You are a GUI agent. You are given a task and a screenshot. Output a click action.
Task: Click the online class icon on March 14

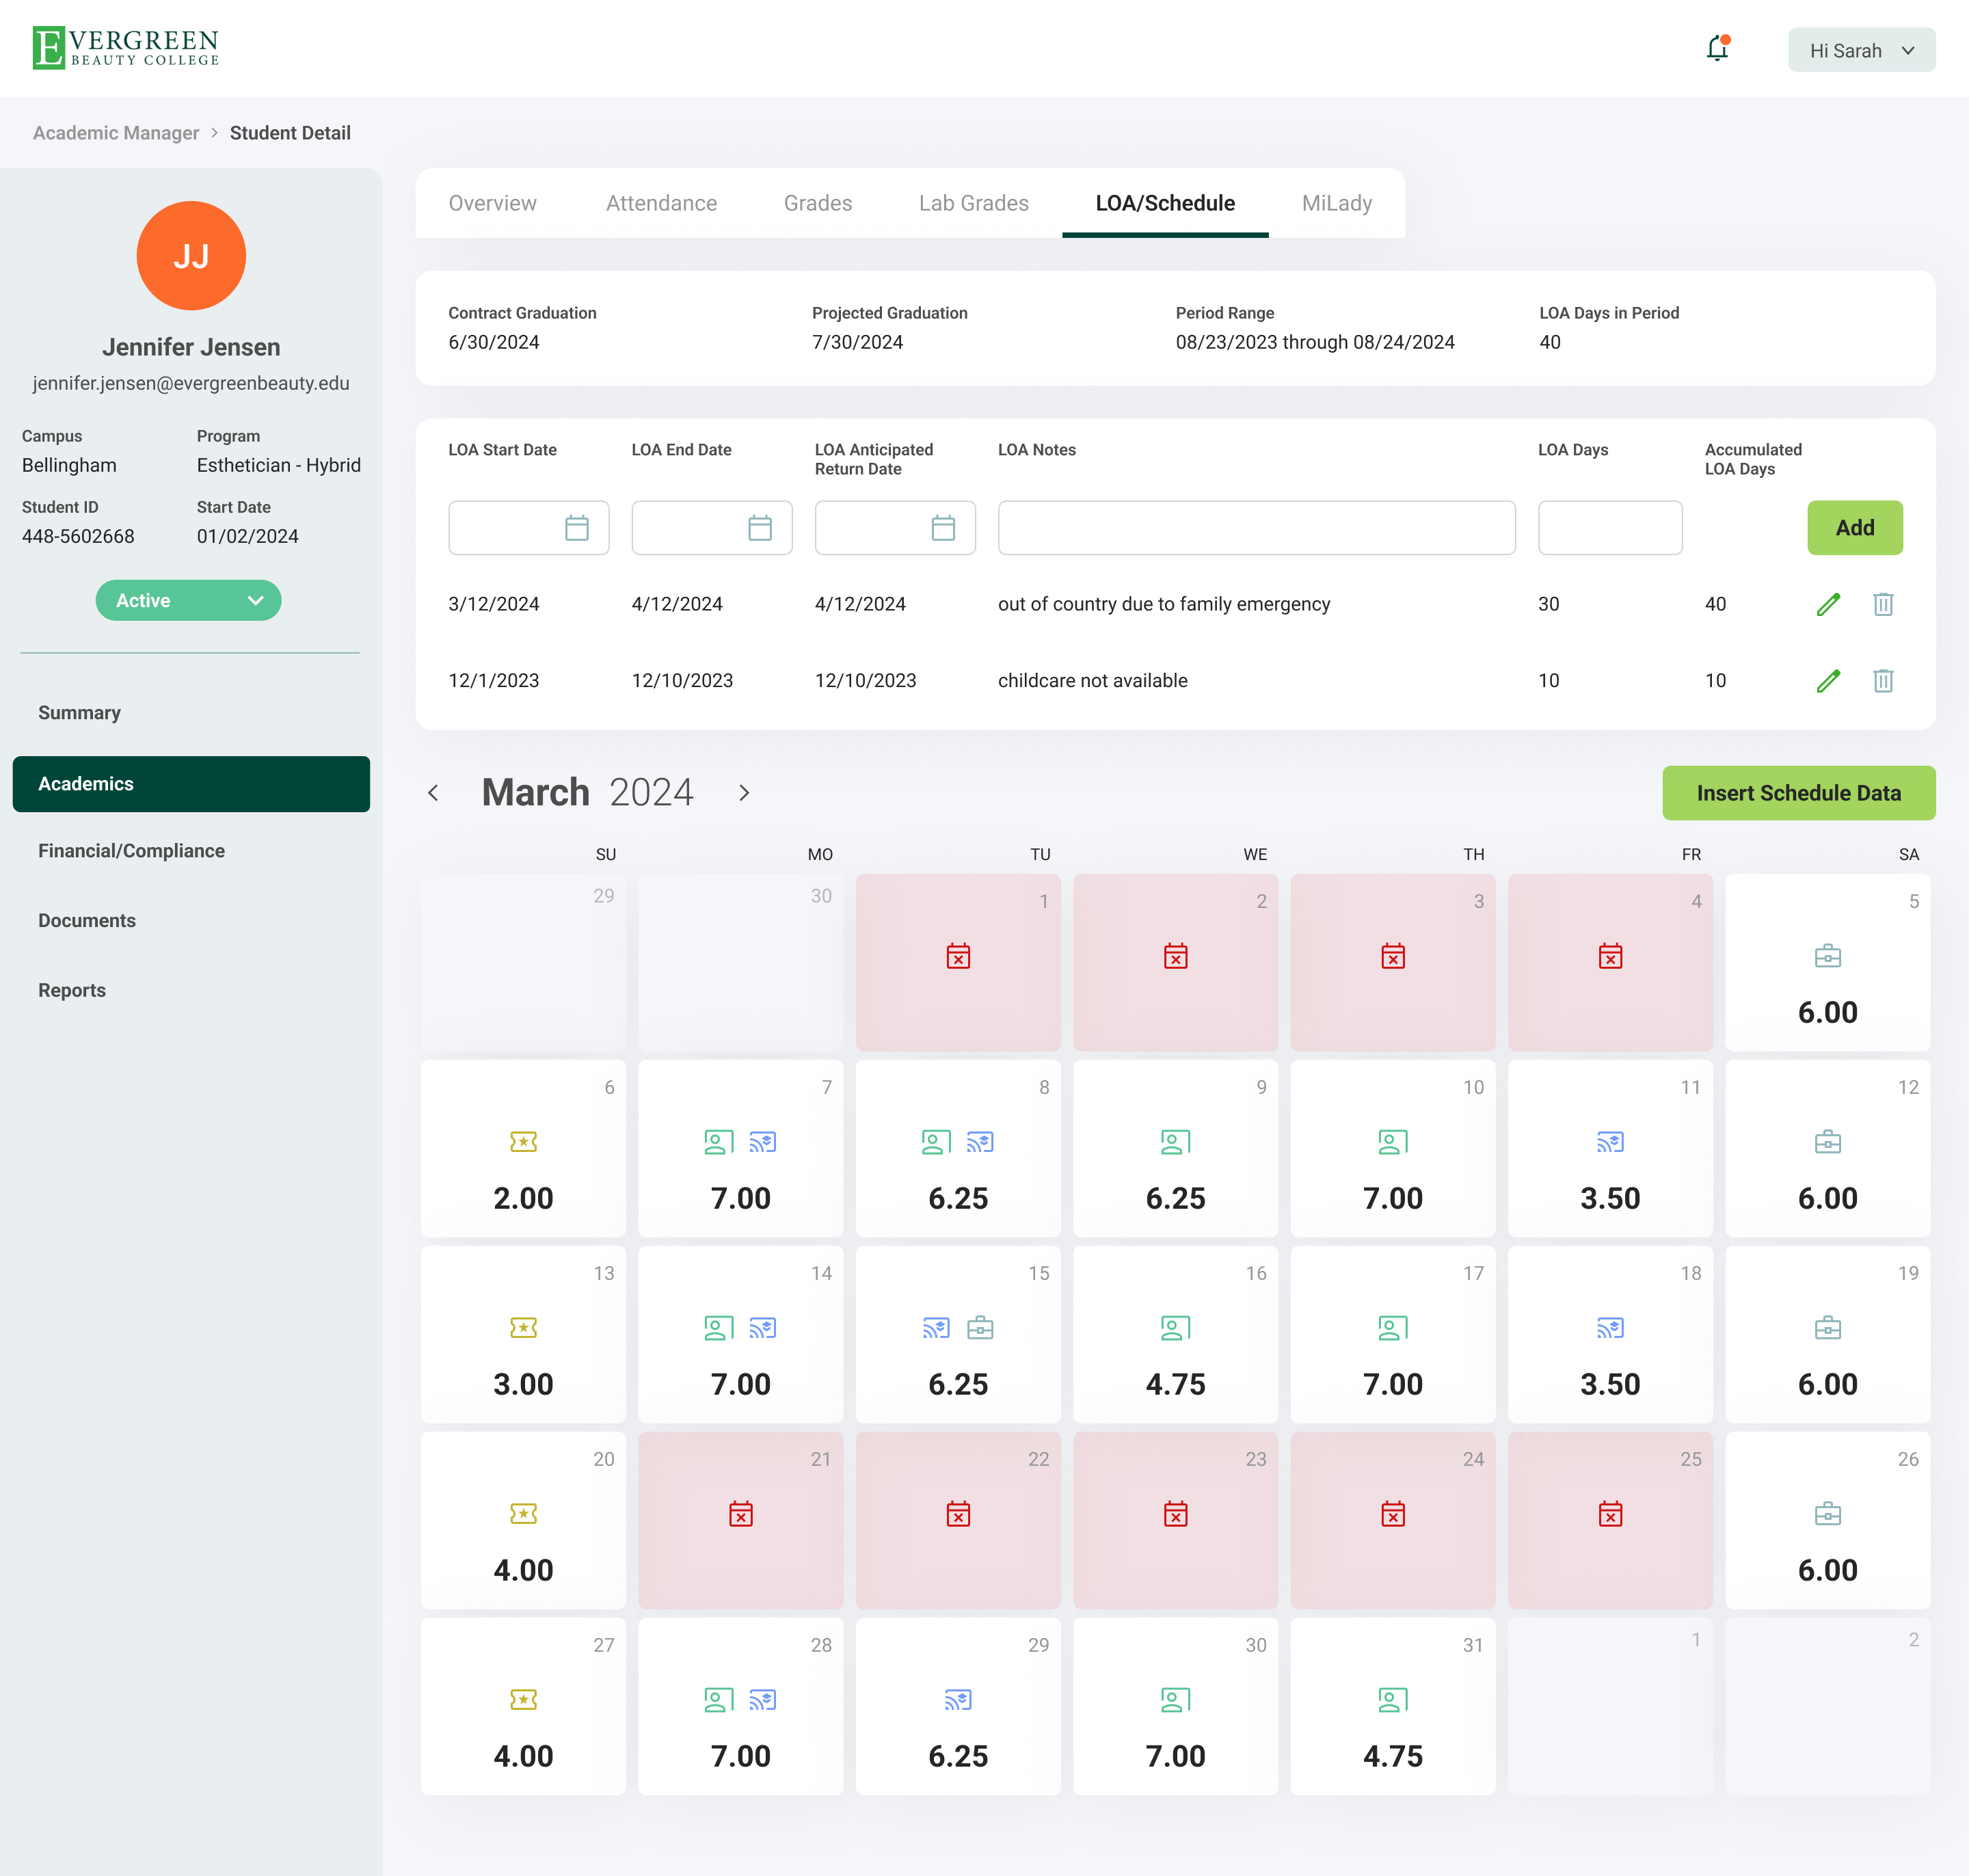click(x=763, y=1328)
